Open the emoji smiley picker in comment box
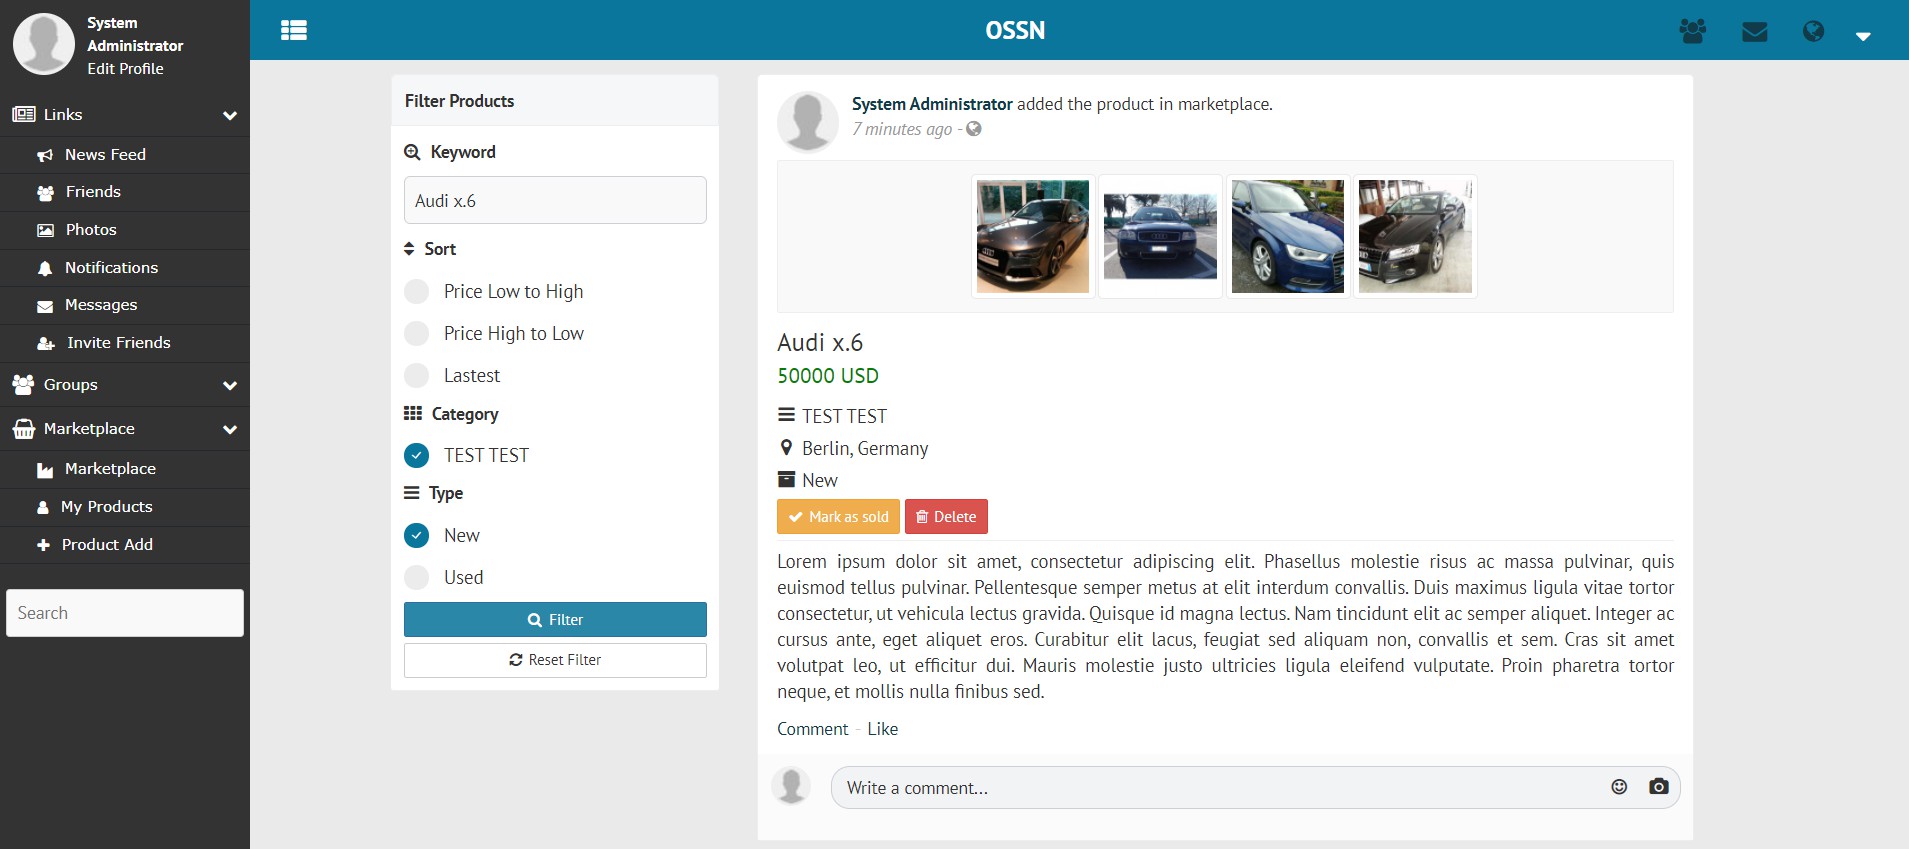 click(1619, 787)
